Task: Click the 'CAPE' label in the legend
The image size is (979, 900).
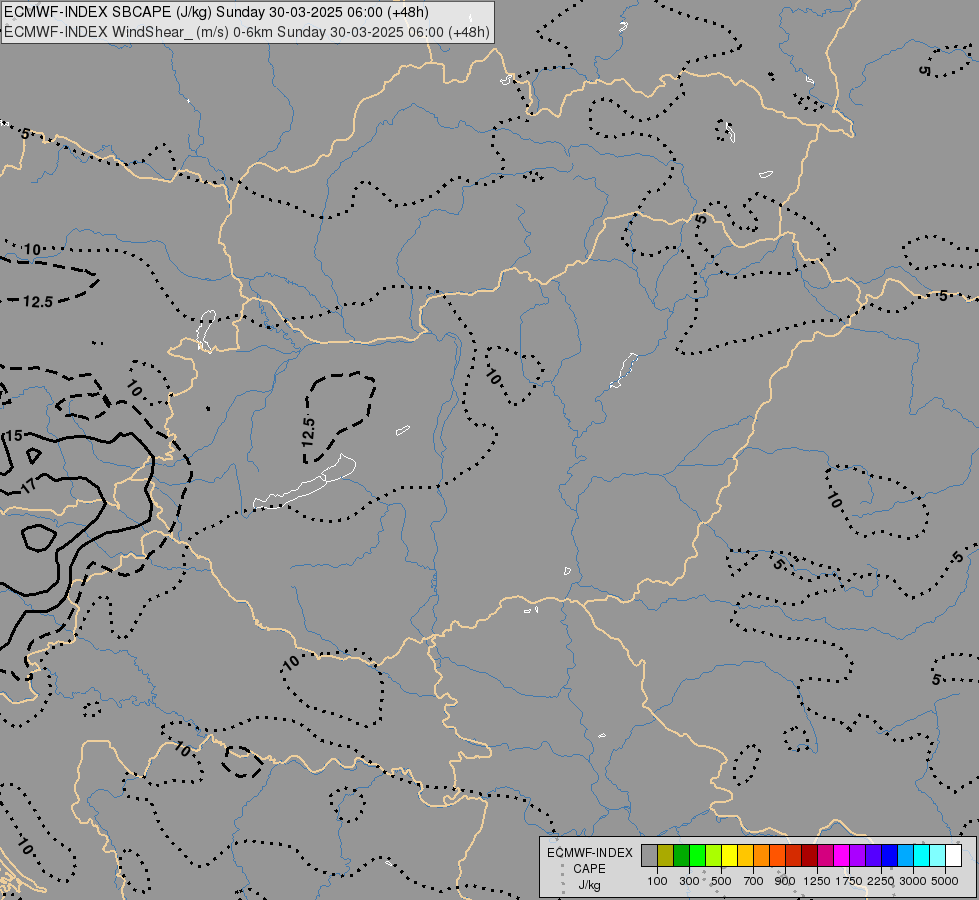Action: pos(589,869)
